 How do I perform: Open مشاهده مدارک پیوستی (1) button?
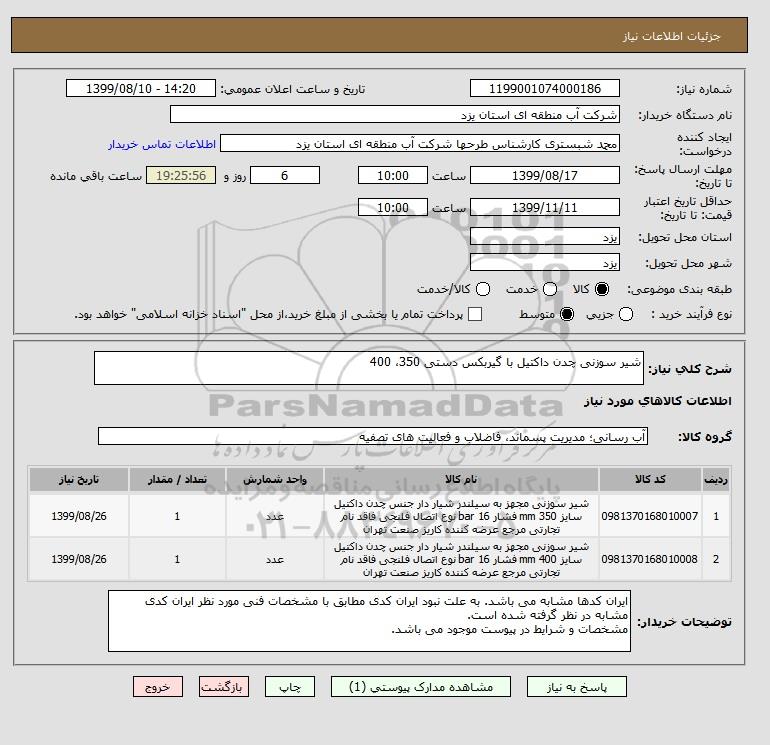(x=421, y=687)
